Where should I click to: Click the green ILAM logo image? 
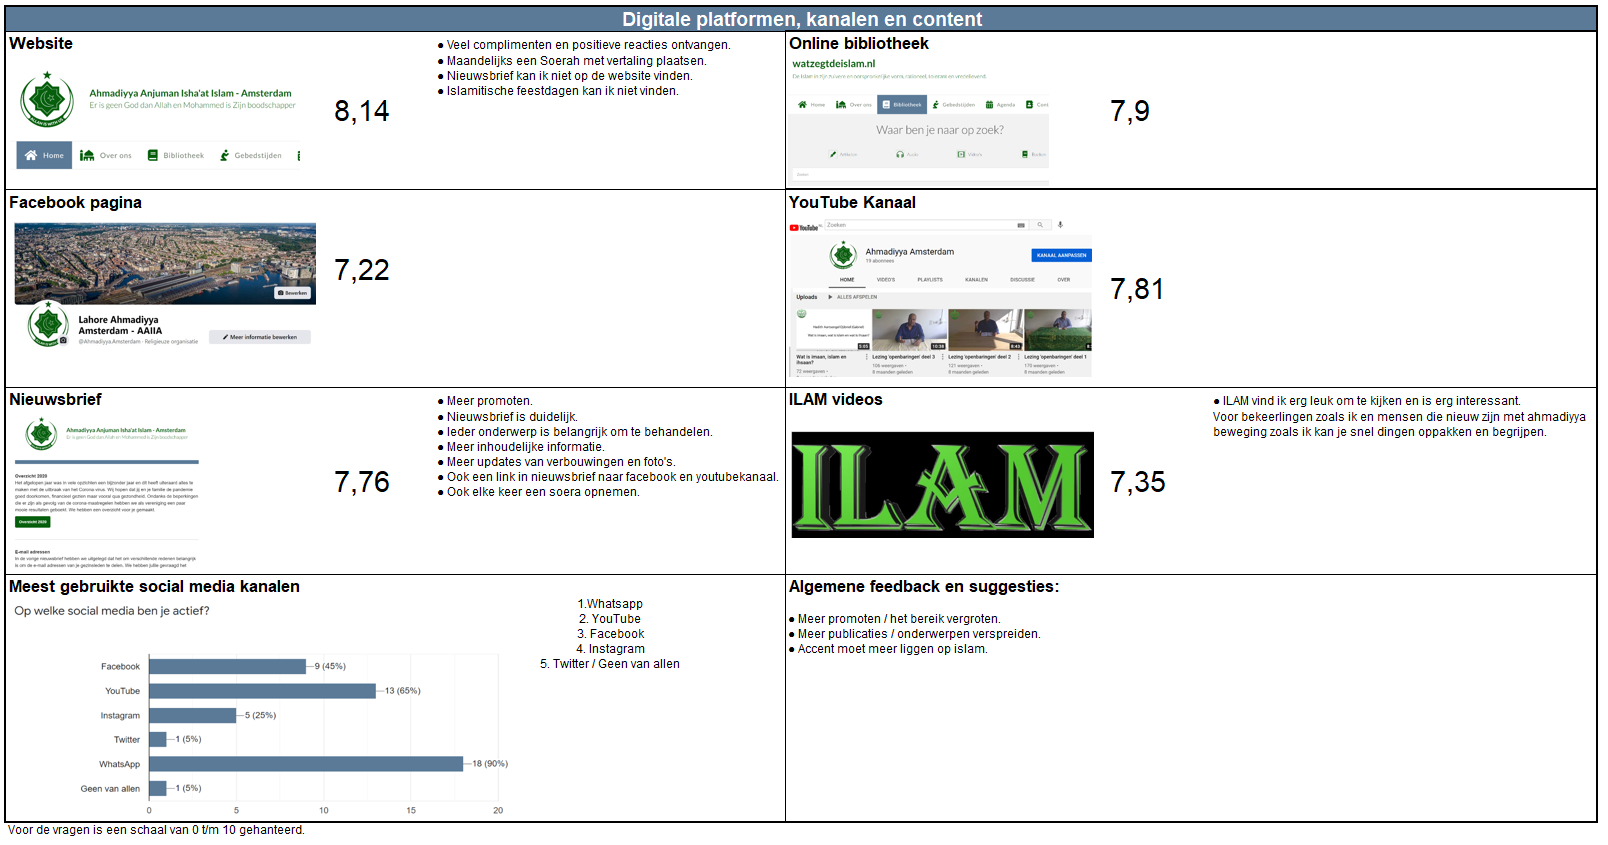[942, 485]
